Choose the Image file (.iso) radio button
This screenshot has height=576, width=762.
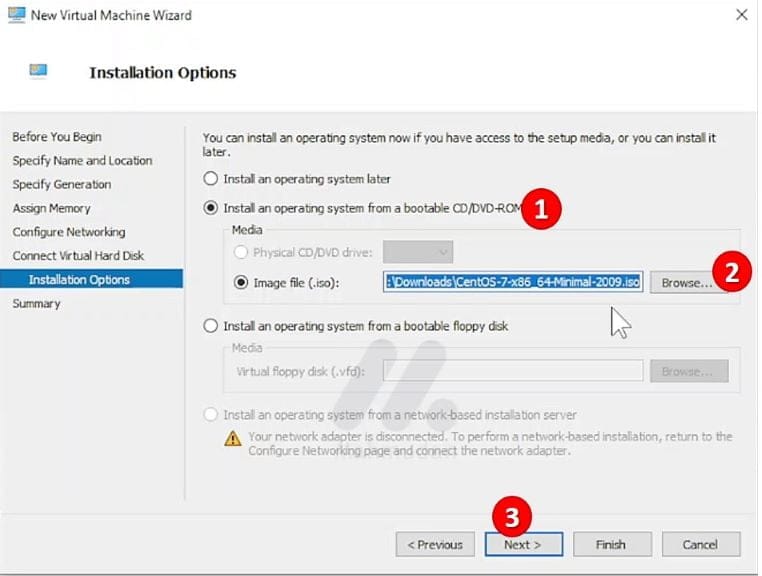point(240,283)
